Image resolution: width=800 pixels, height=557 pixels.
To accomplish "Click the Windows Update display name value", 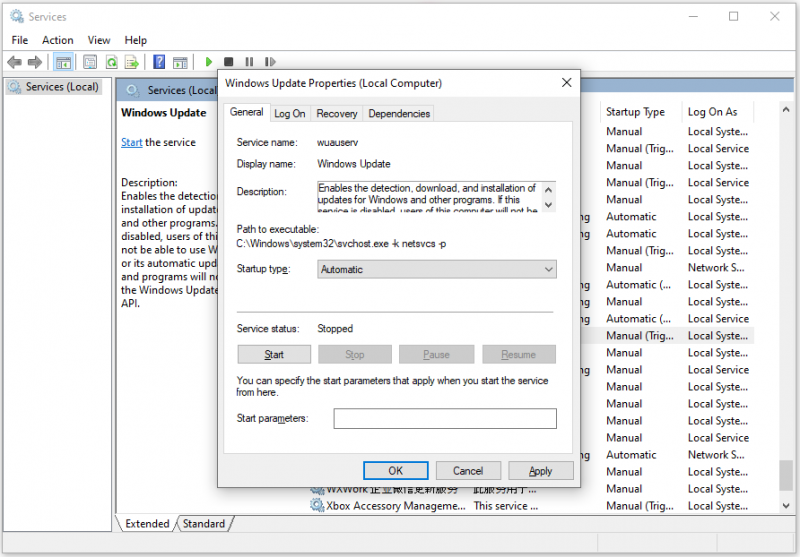I will click(354, 164).
